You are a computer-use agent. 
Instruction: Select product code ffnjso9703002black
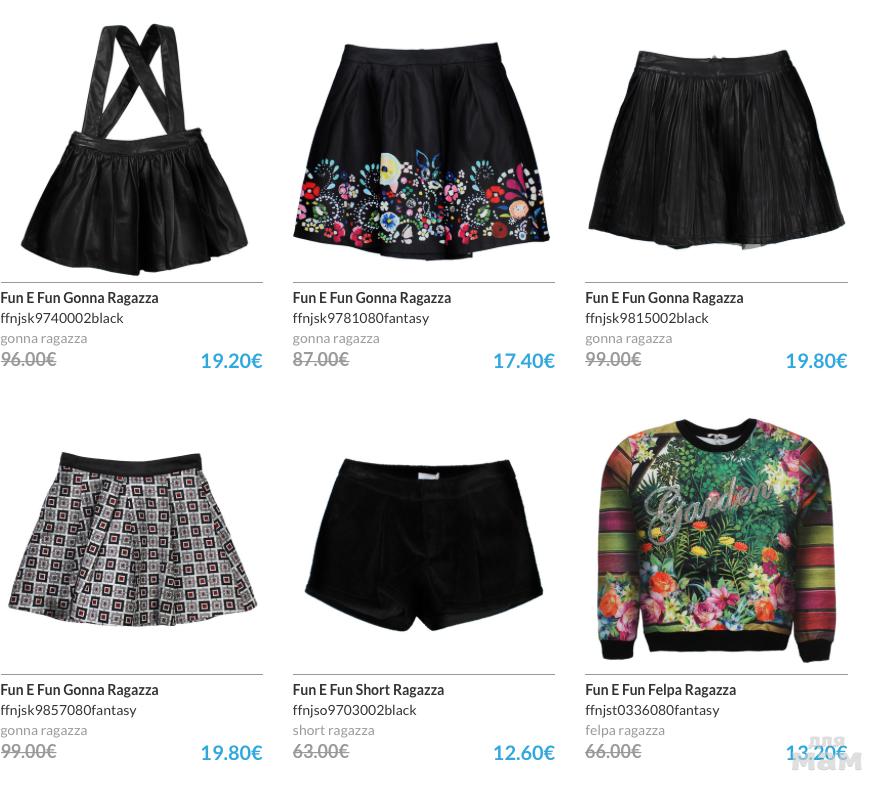(x=354, y=710)
